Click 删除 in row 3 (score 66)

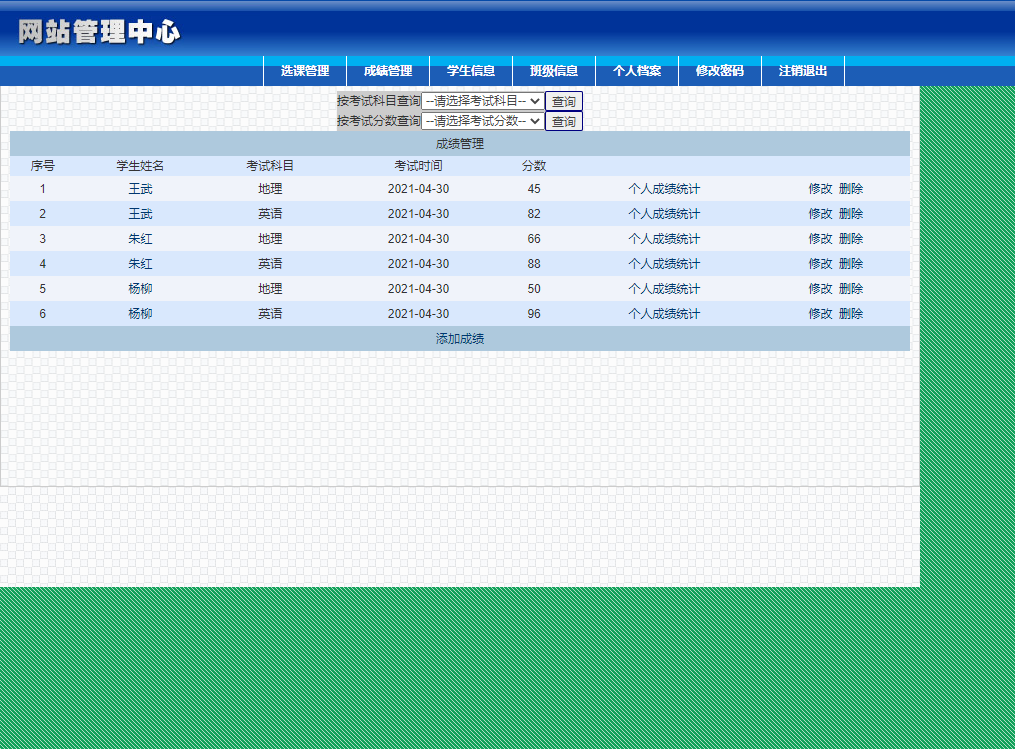851,239
